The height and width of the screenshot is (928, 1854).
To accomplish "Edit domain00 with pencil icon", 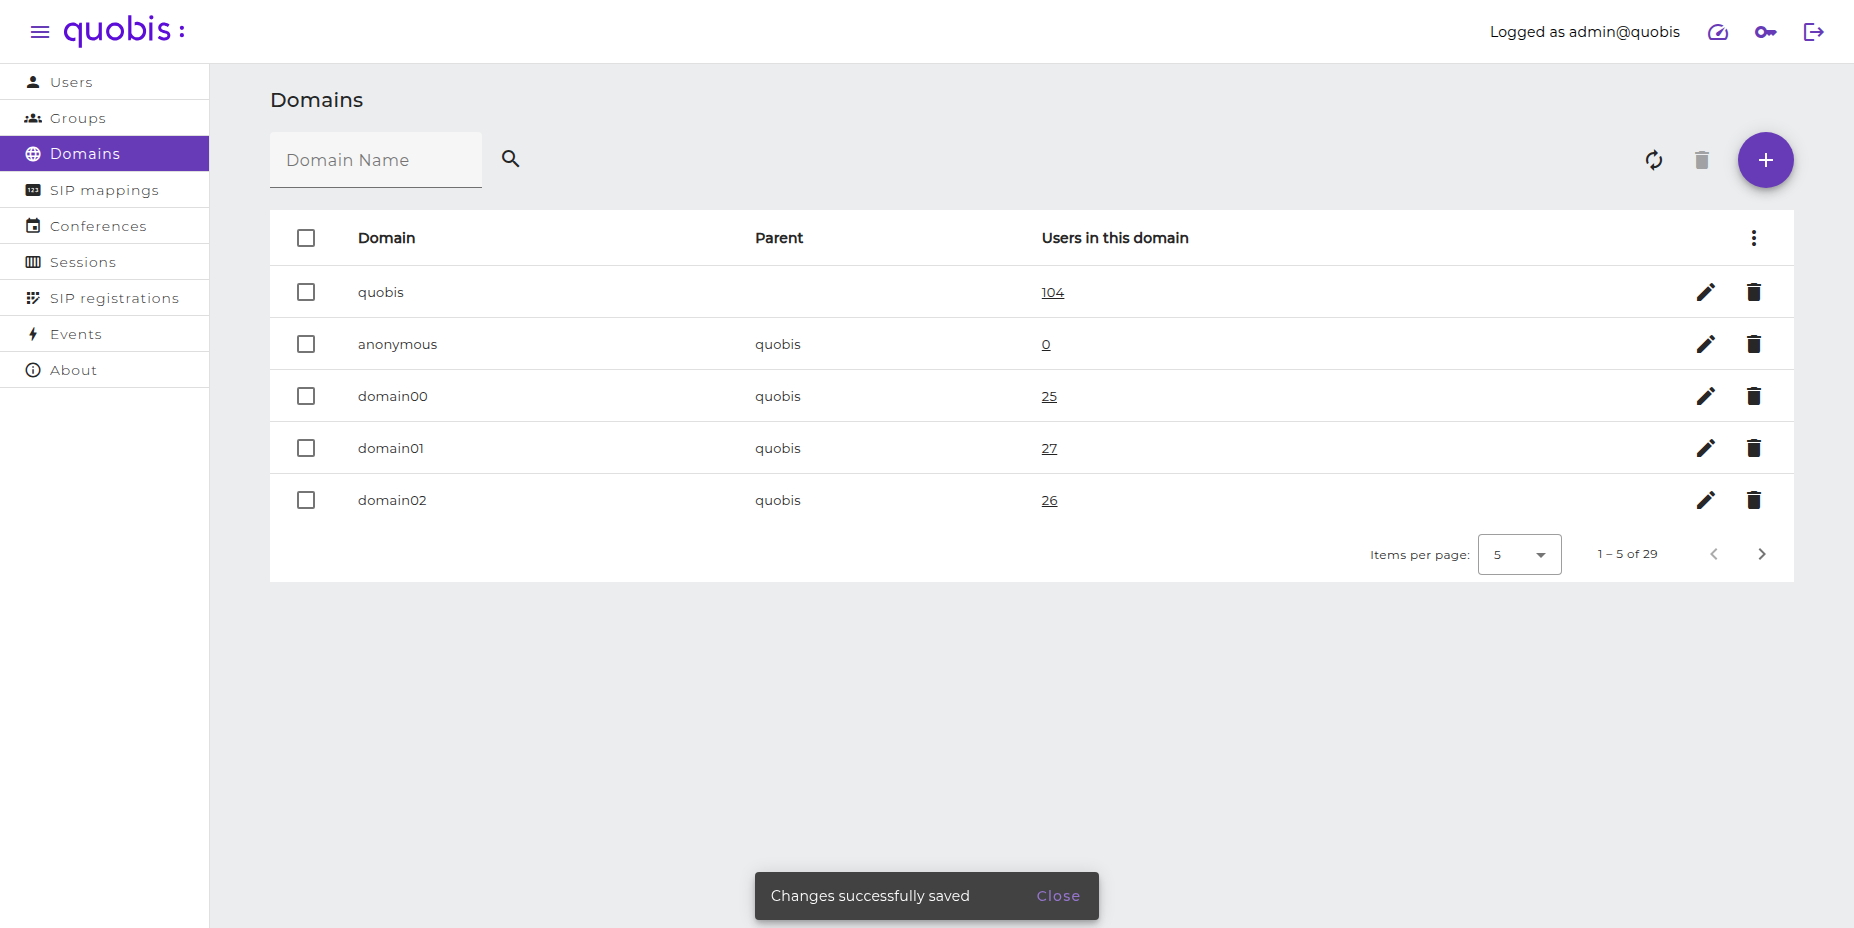I will click(1706, 396).
